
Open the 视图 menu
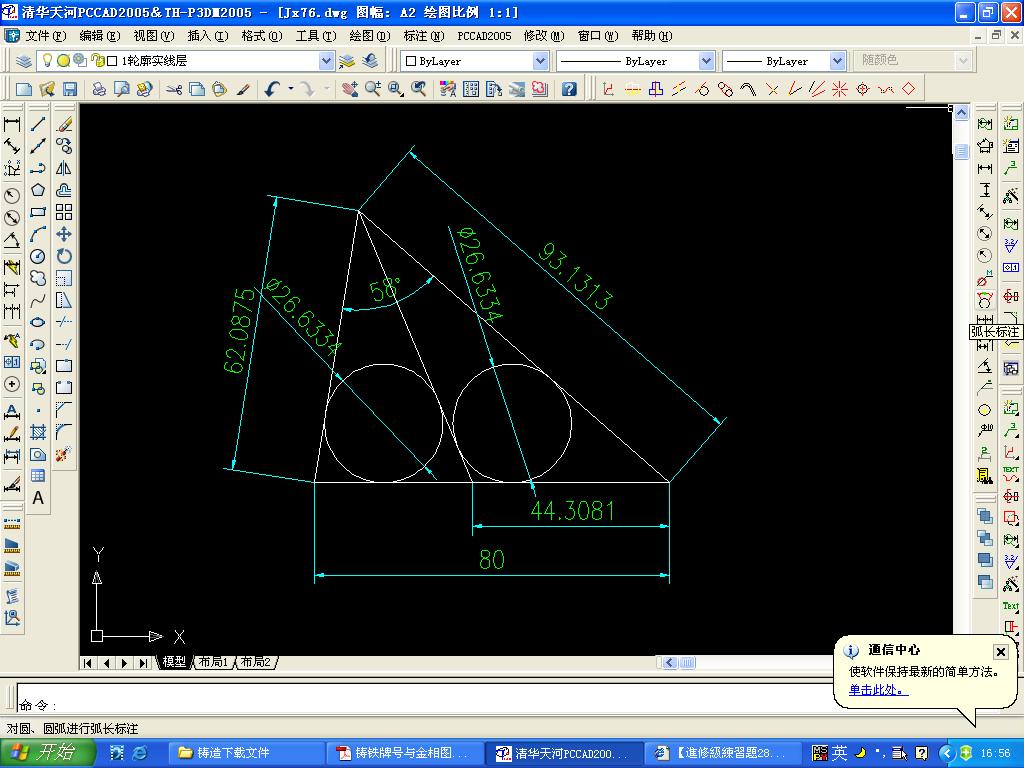pos(153,35)
